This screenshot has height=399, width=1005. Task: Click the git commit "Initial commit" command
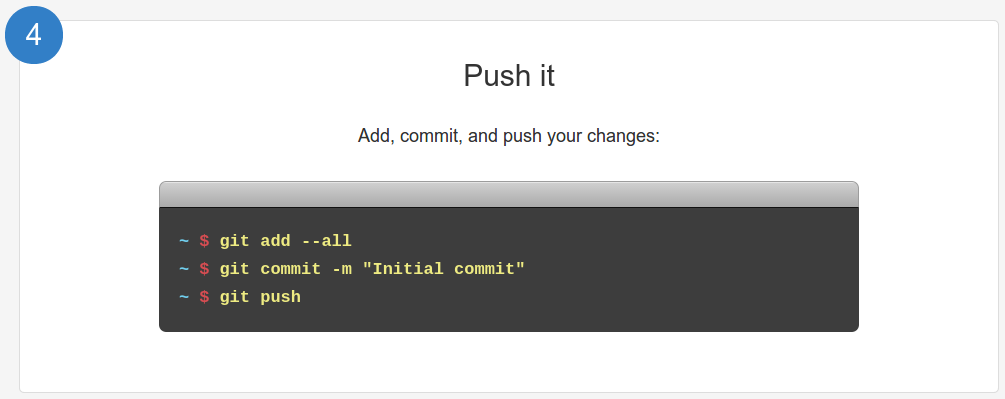click(x=372, y=269)
